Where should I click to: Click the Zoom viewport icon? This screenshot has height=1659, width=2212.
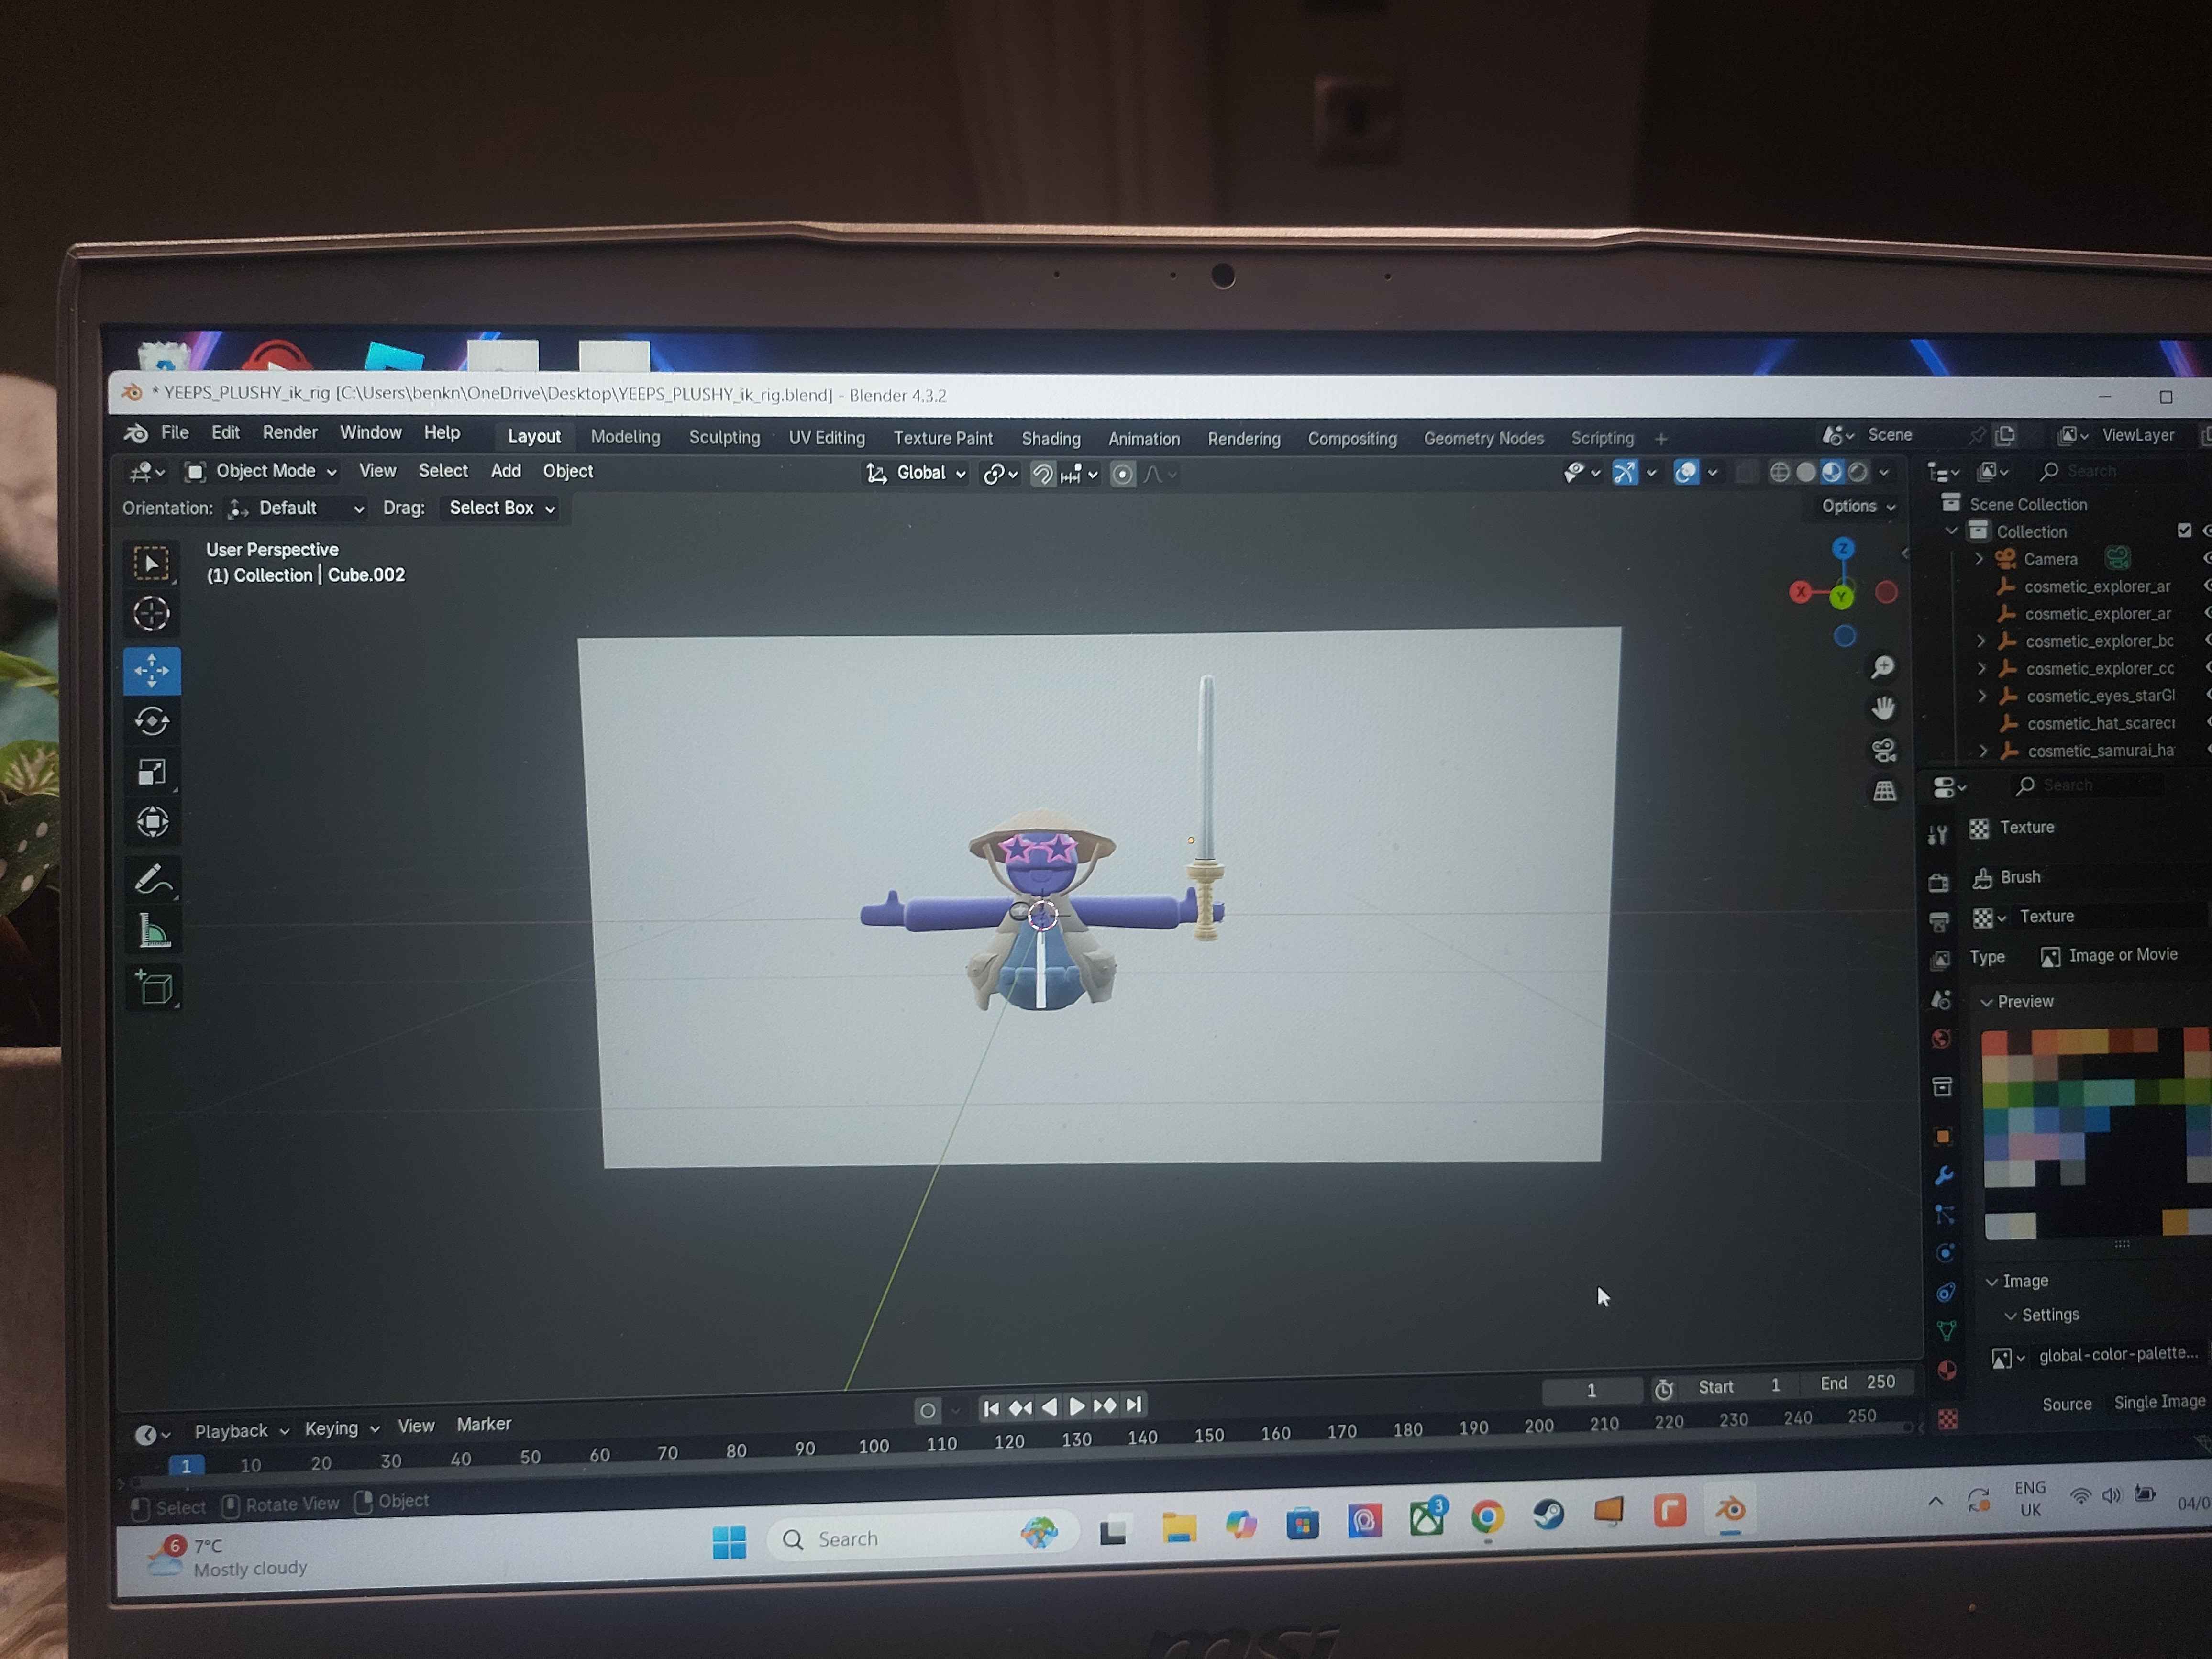coord(1883,667)
